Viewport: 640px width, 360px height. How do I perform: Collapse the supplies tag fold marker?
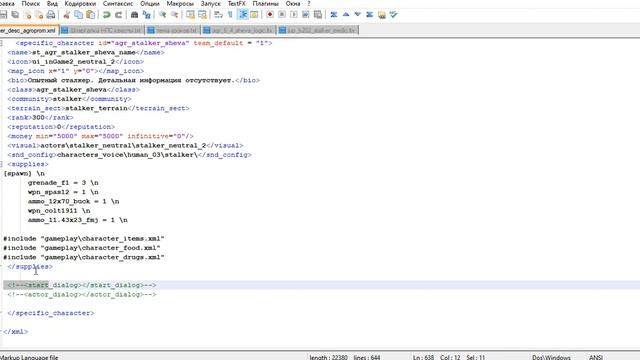coord(2,164)
